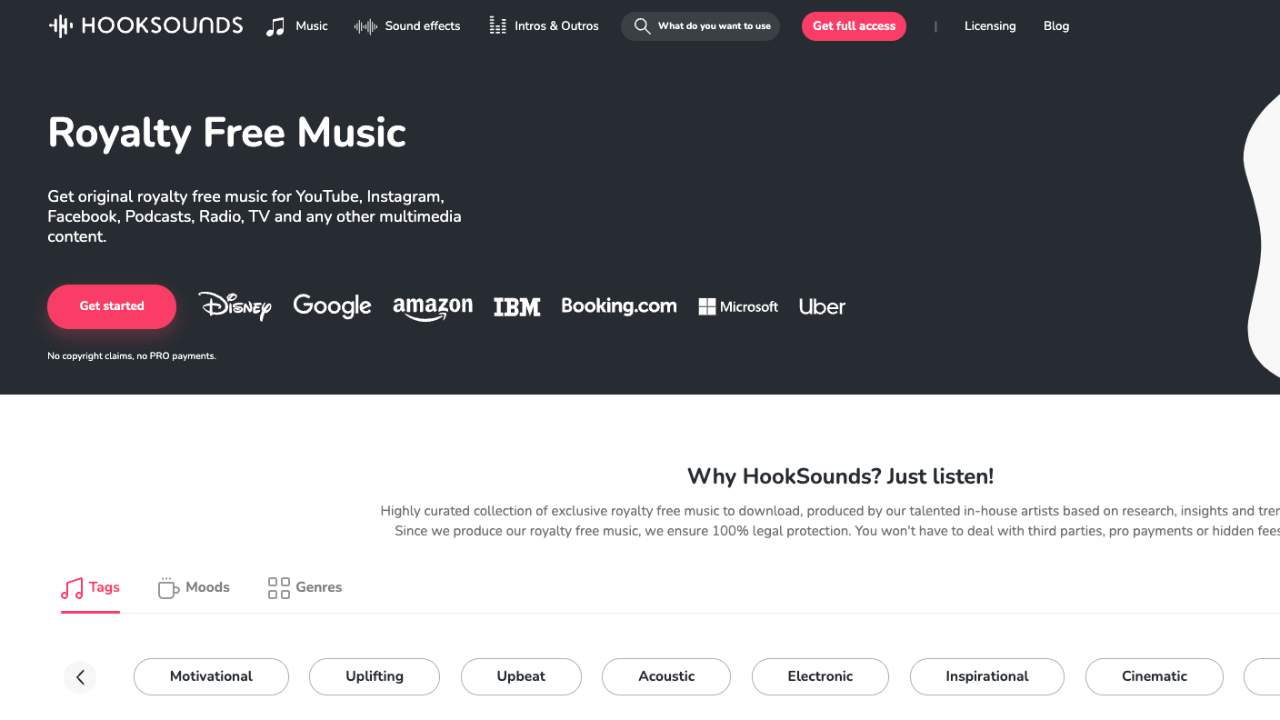Switch to the Genres tab
This screenshot has height=720, width=1280.
(305, 588)
